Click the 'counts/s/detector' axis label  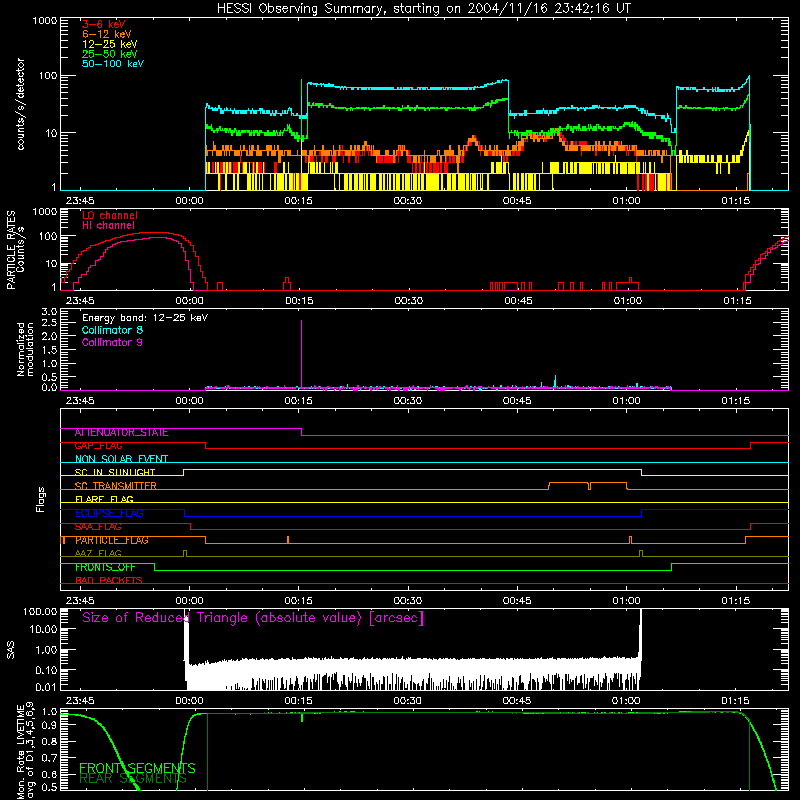point(20,104)
